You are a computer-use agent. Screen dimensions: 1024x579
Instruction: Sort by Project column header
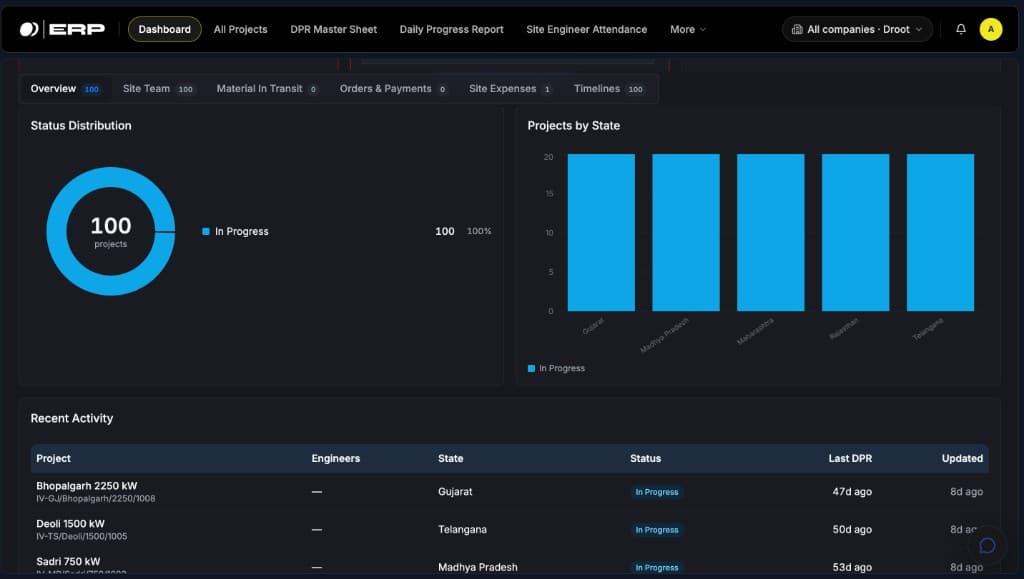(54, 458)
